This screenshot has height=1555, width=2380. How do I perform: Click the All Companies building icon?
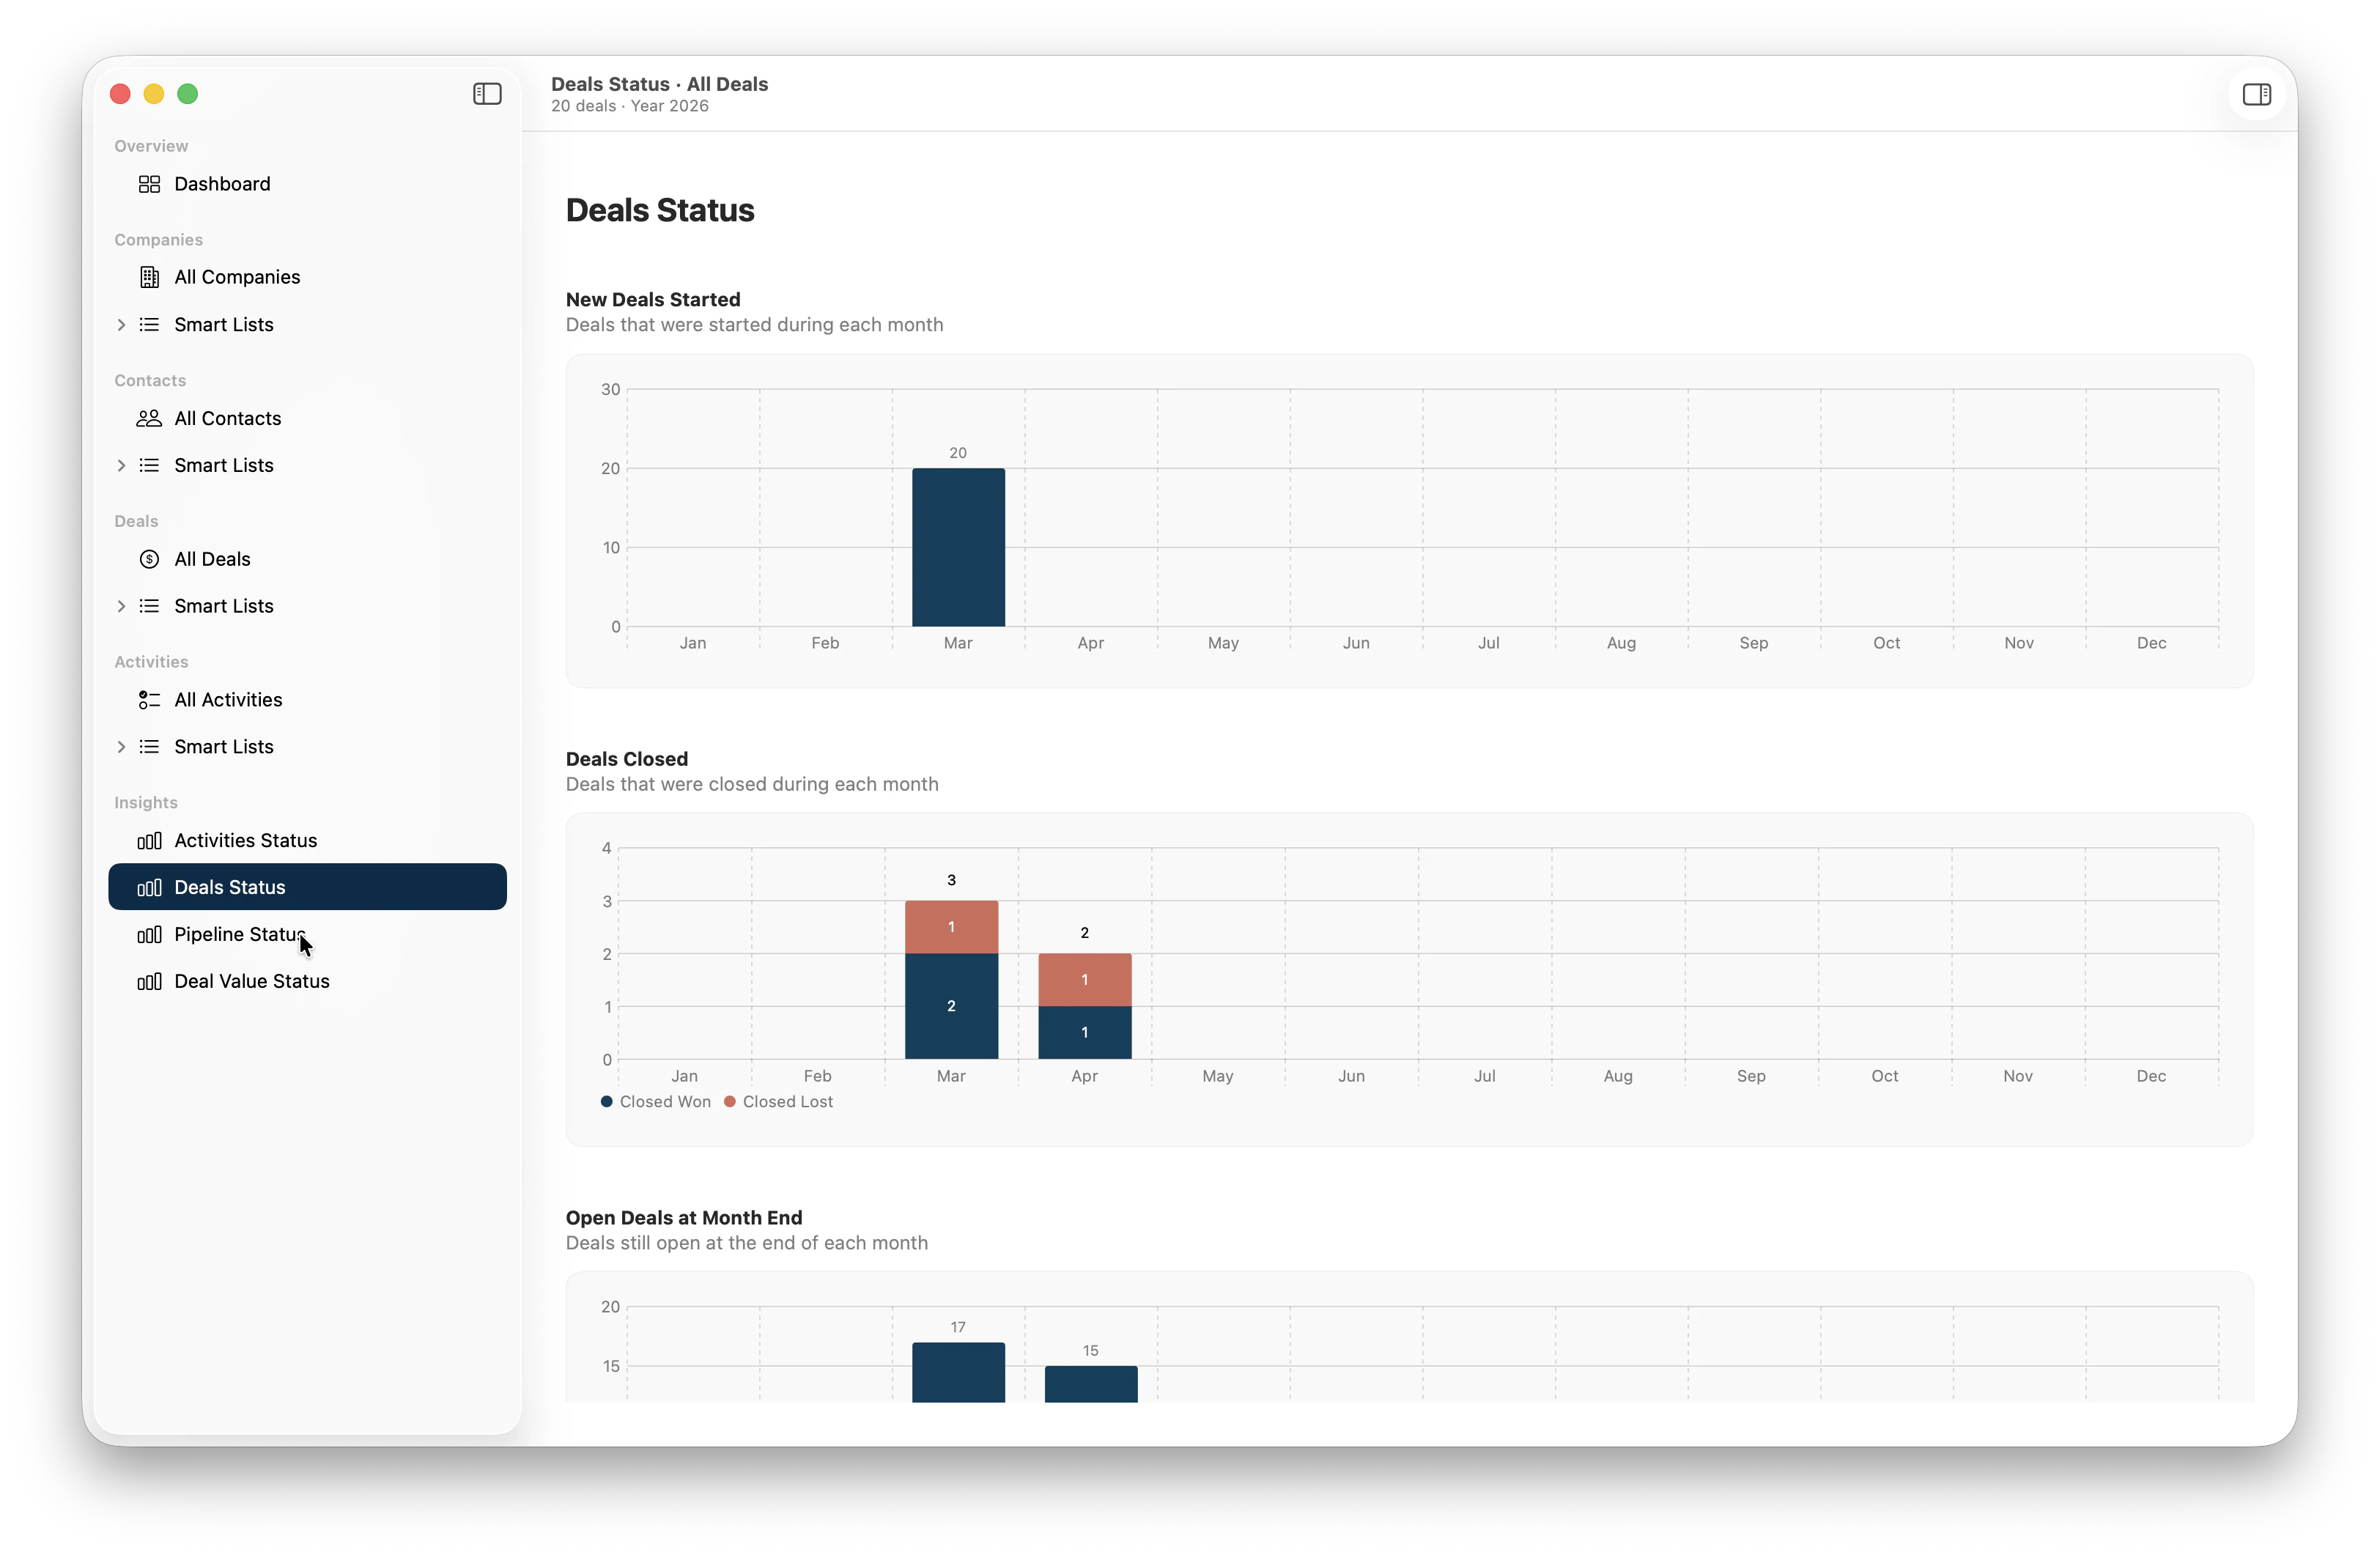[149, 277]
